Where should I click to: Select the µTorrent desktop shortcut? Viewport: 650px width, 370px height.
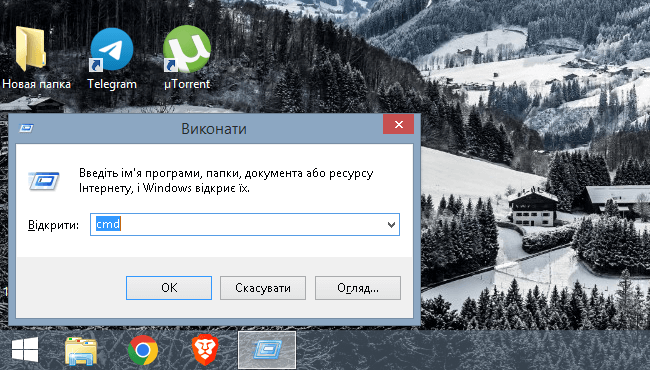[187, 49]
